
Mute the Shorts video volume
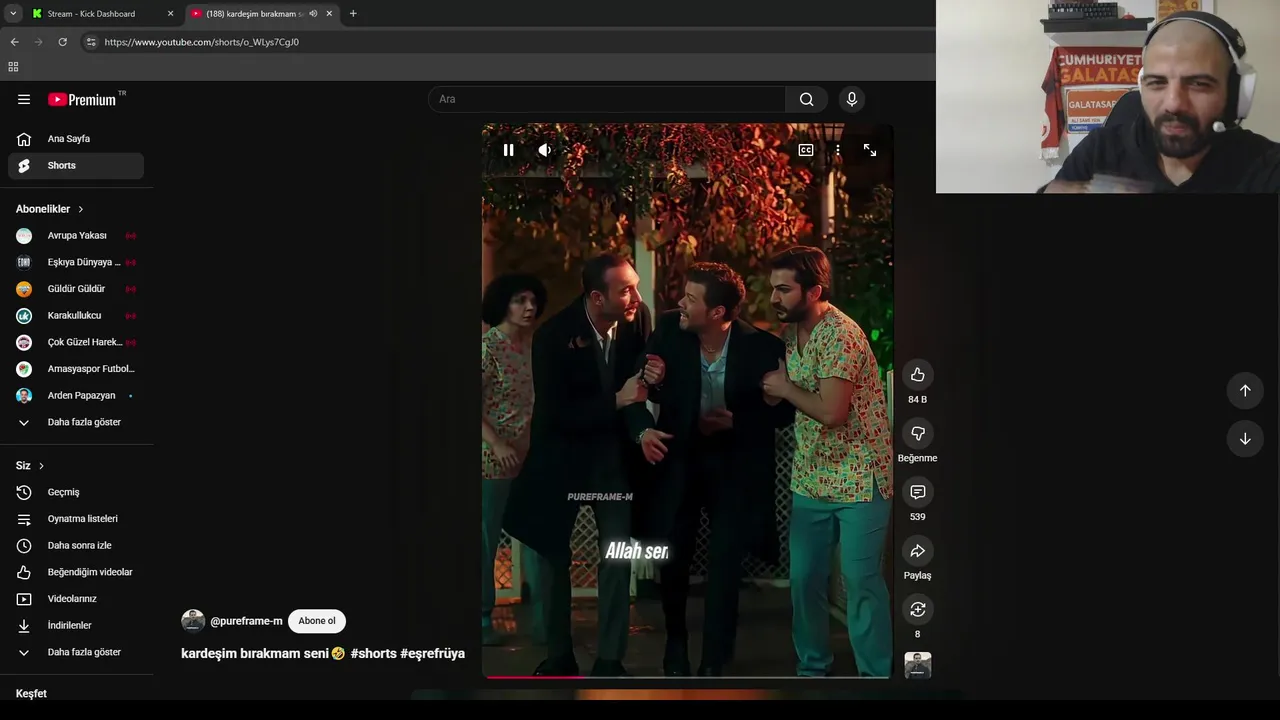[544, 150]
